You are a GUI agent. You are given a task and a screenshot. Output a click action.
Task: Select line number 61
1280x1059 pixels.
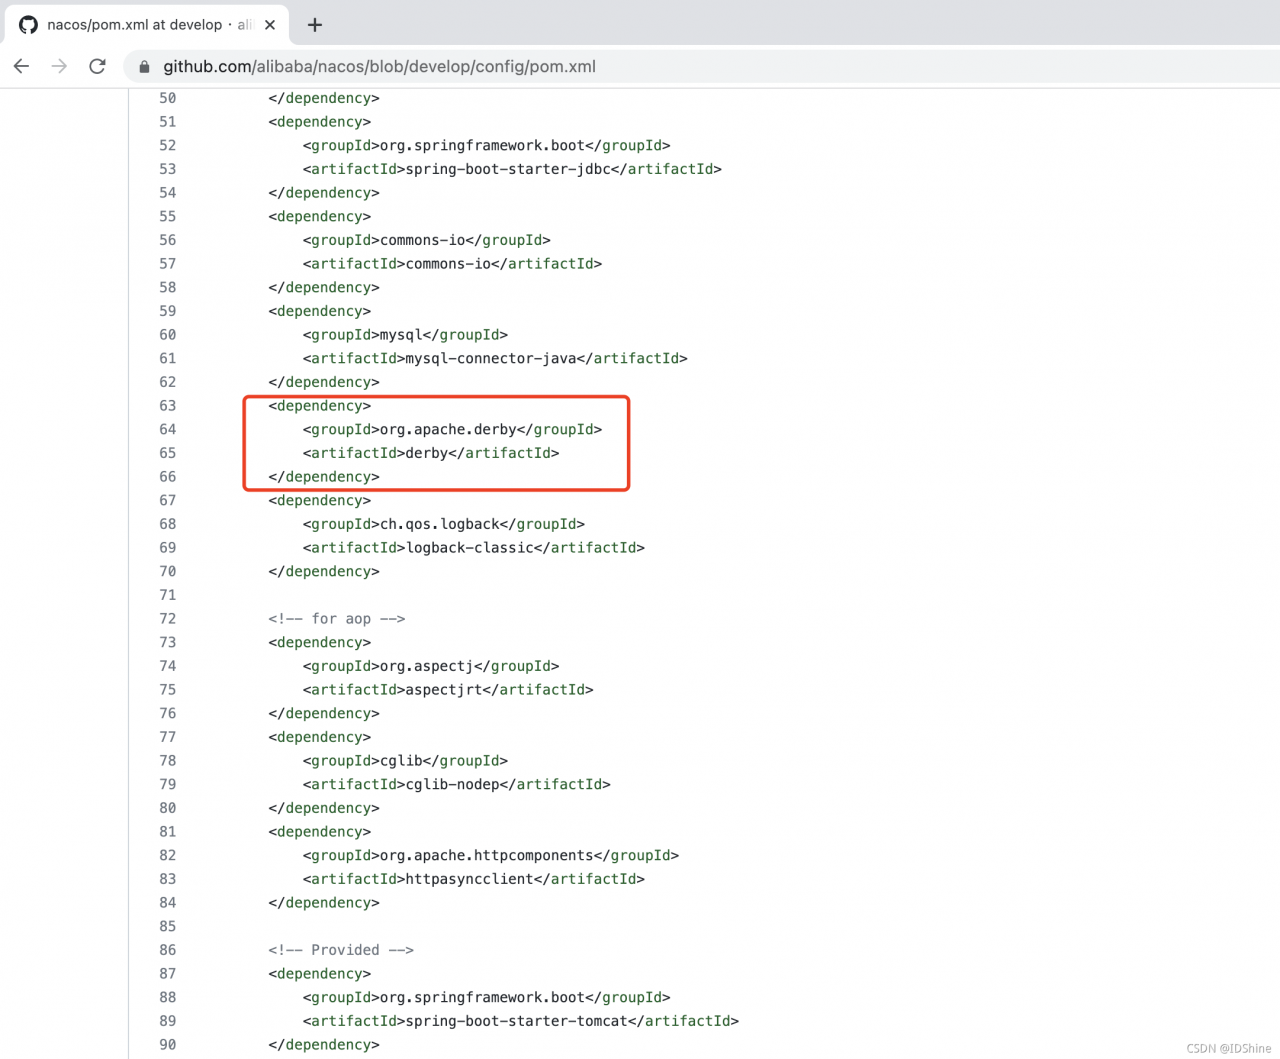(x=167, y=358)
